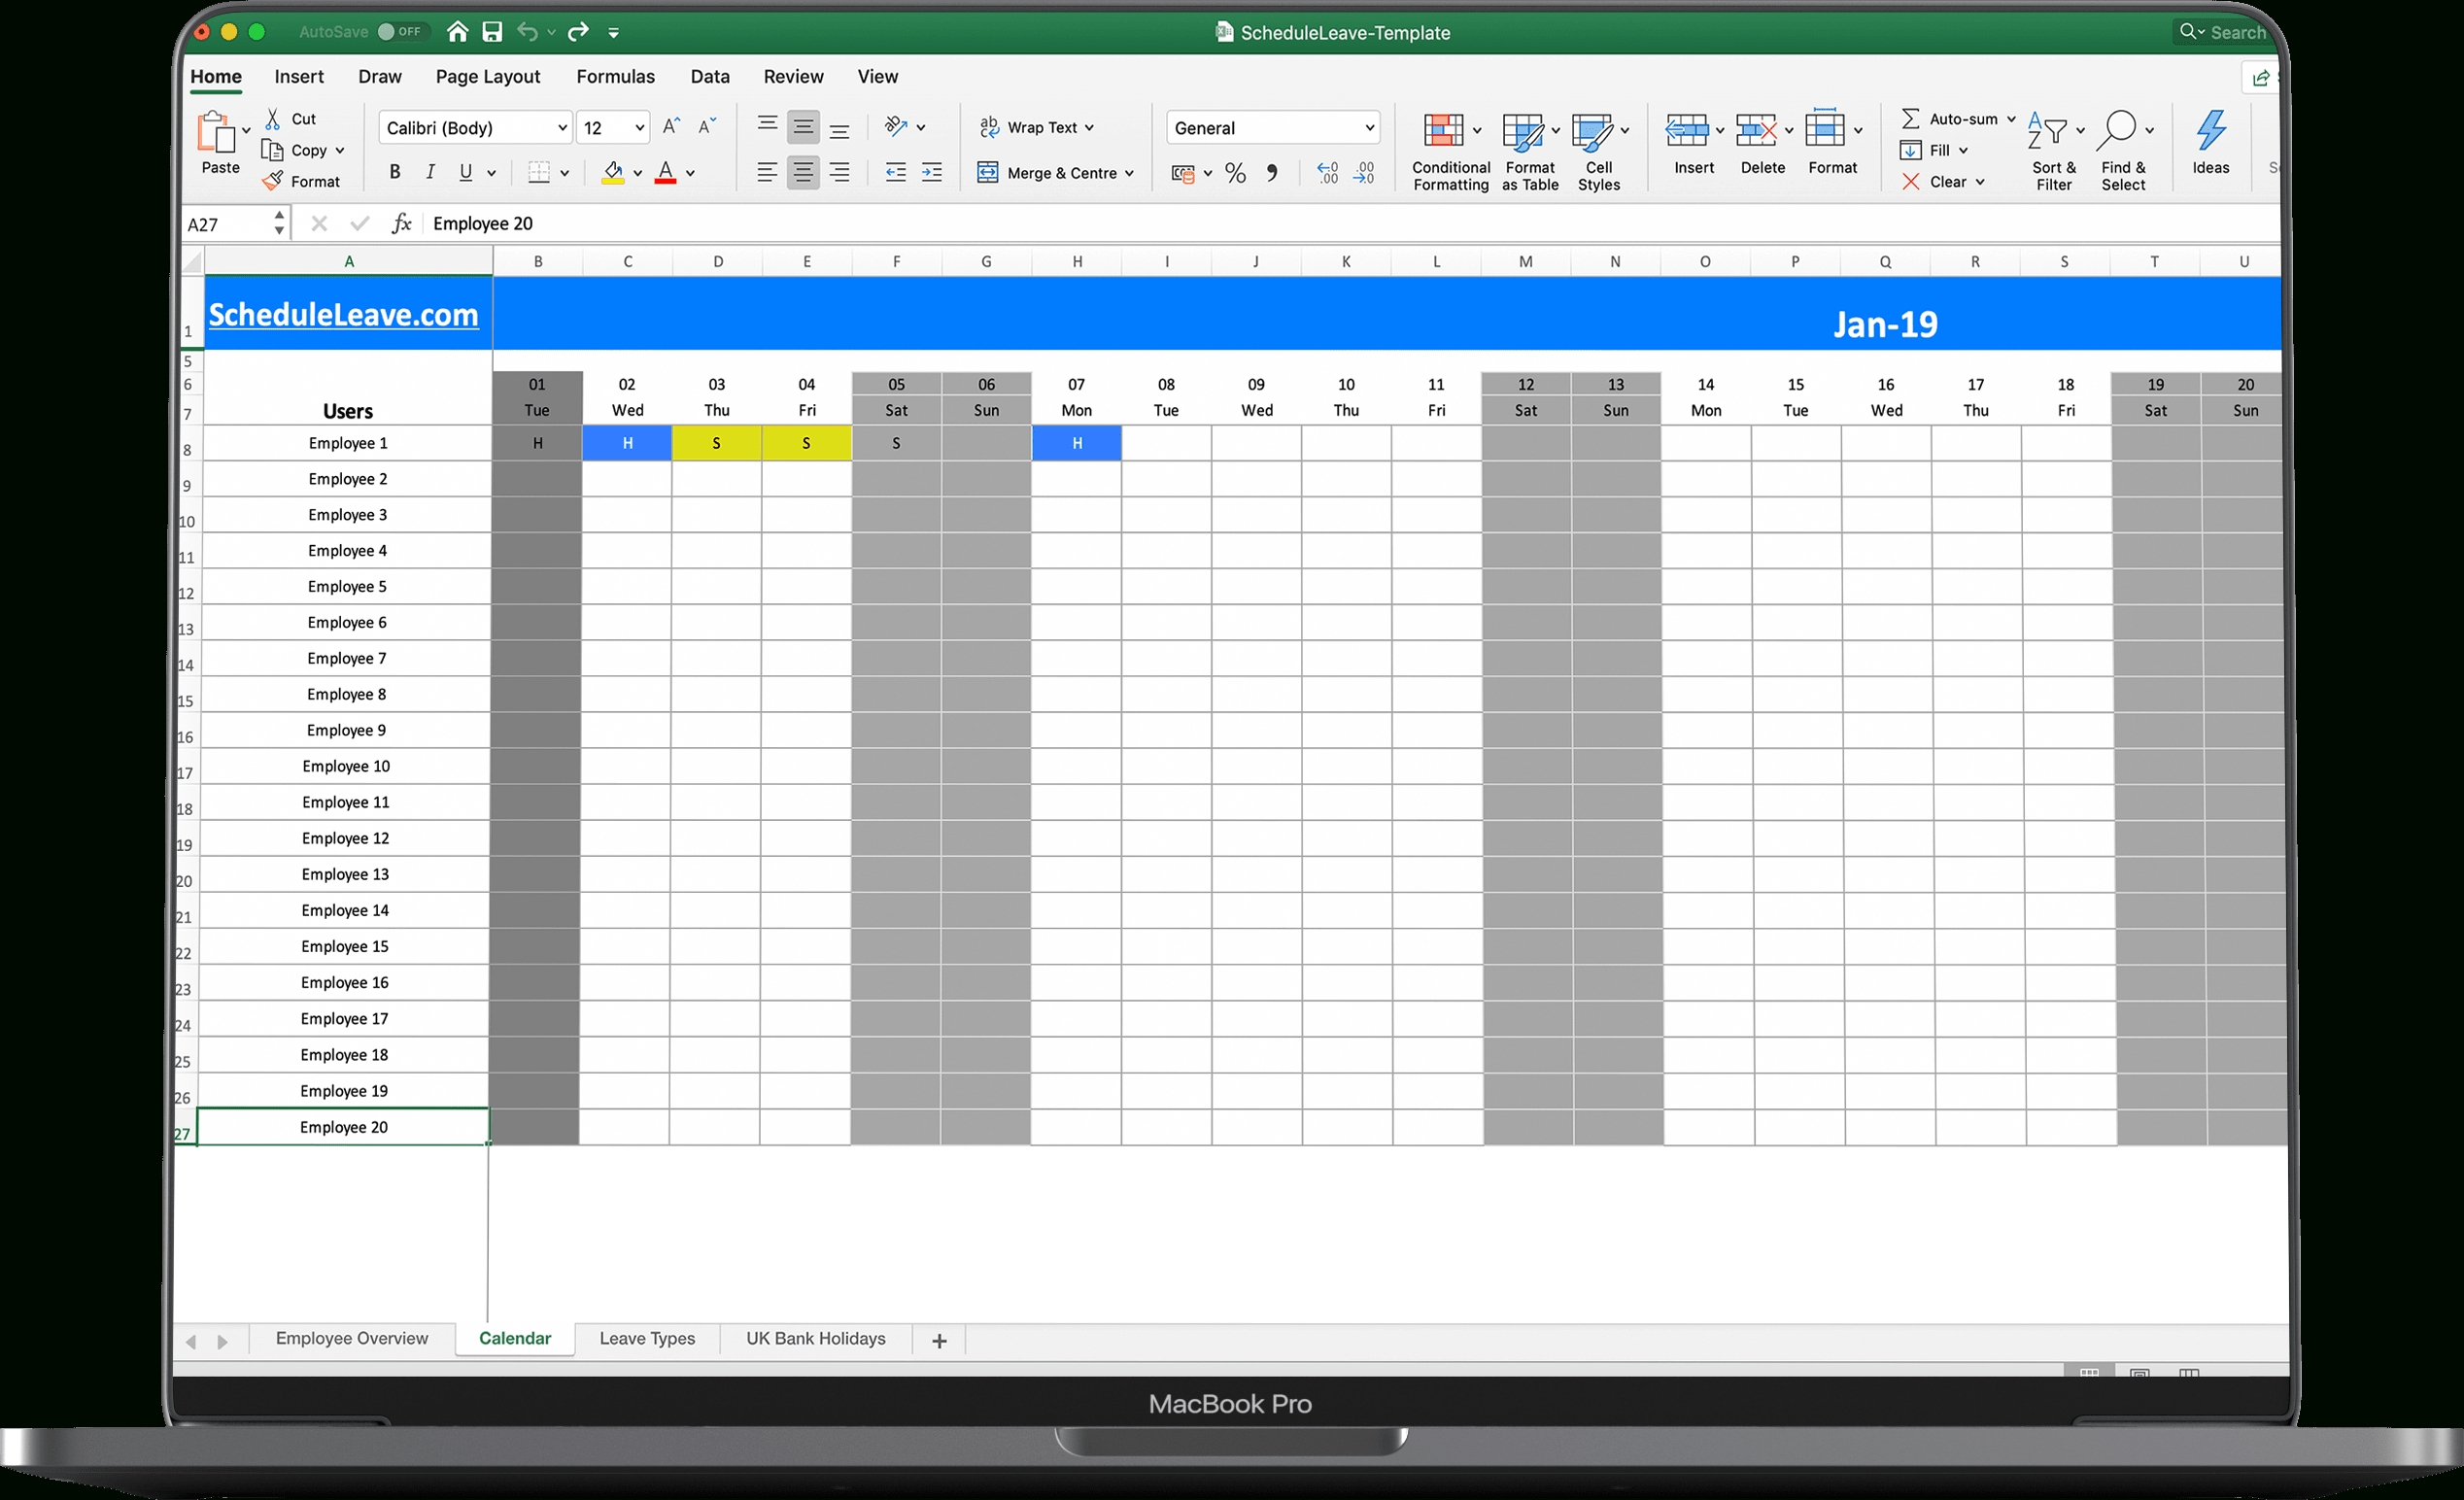Open the Formulas ribbon tab

click(614, 76)
